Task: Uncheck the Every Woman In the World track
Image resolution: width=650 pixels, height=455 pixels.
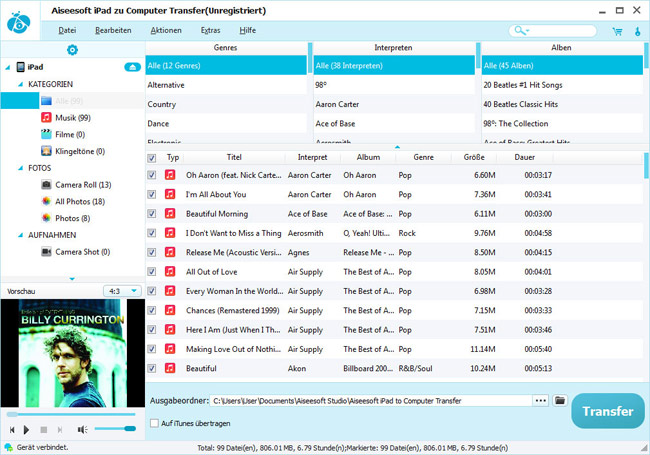Action: (152, 291)
